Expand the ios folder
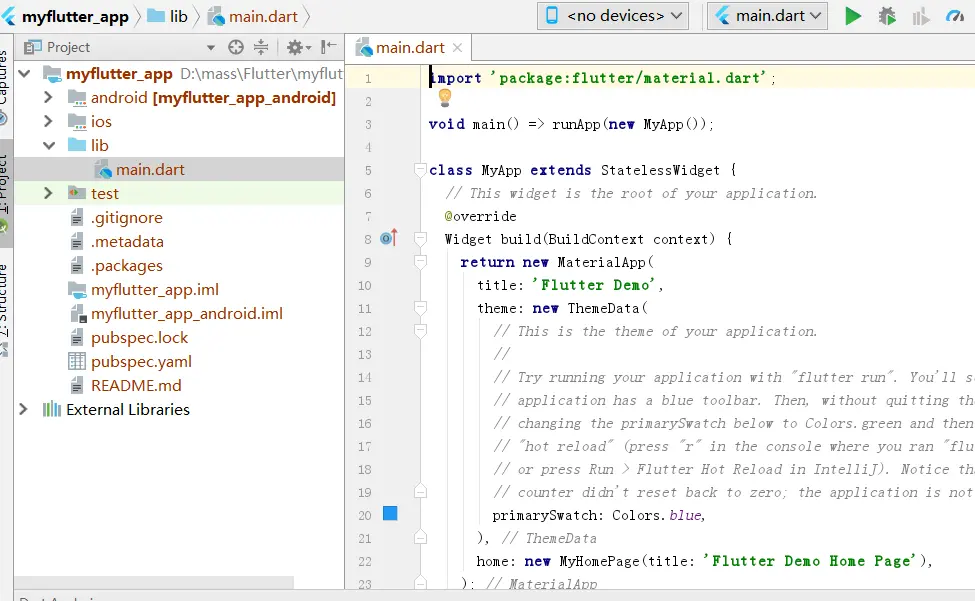The width and height of the screenshot is (975, 601). tap(48, 121)
